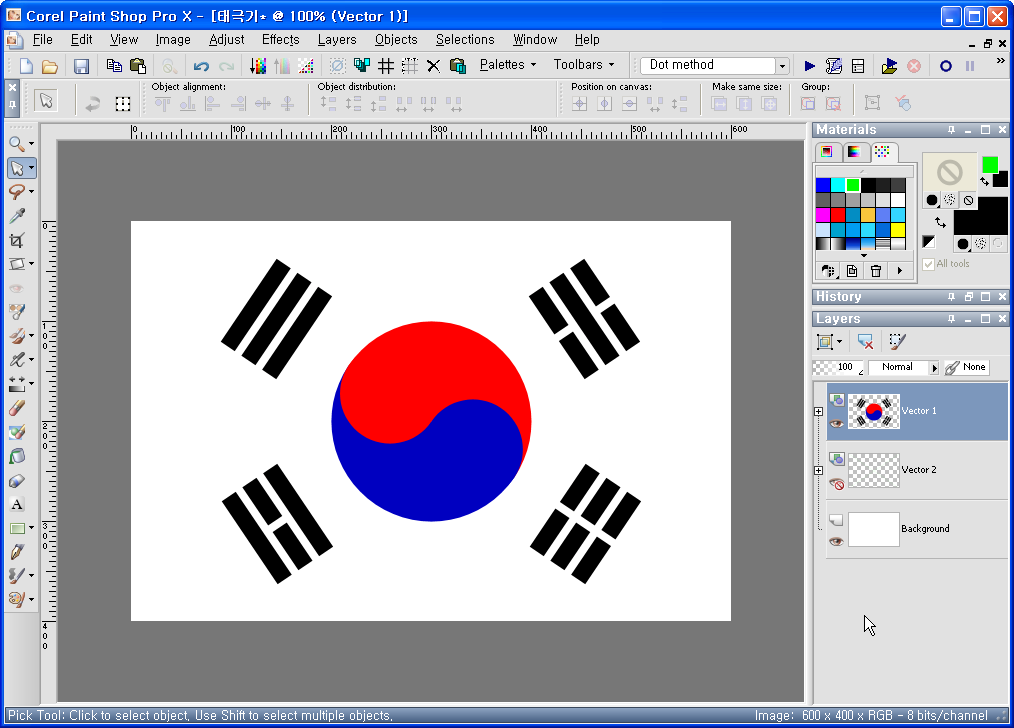The width and height of the screenshot is (1014, 728).
Task: Select the Crop tool
Action: (14, 239)
